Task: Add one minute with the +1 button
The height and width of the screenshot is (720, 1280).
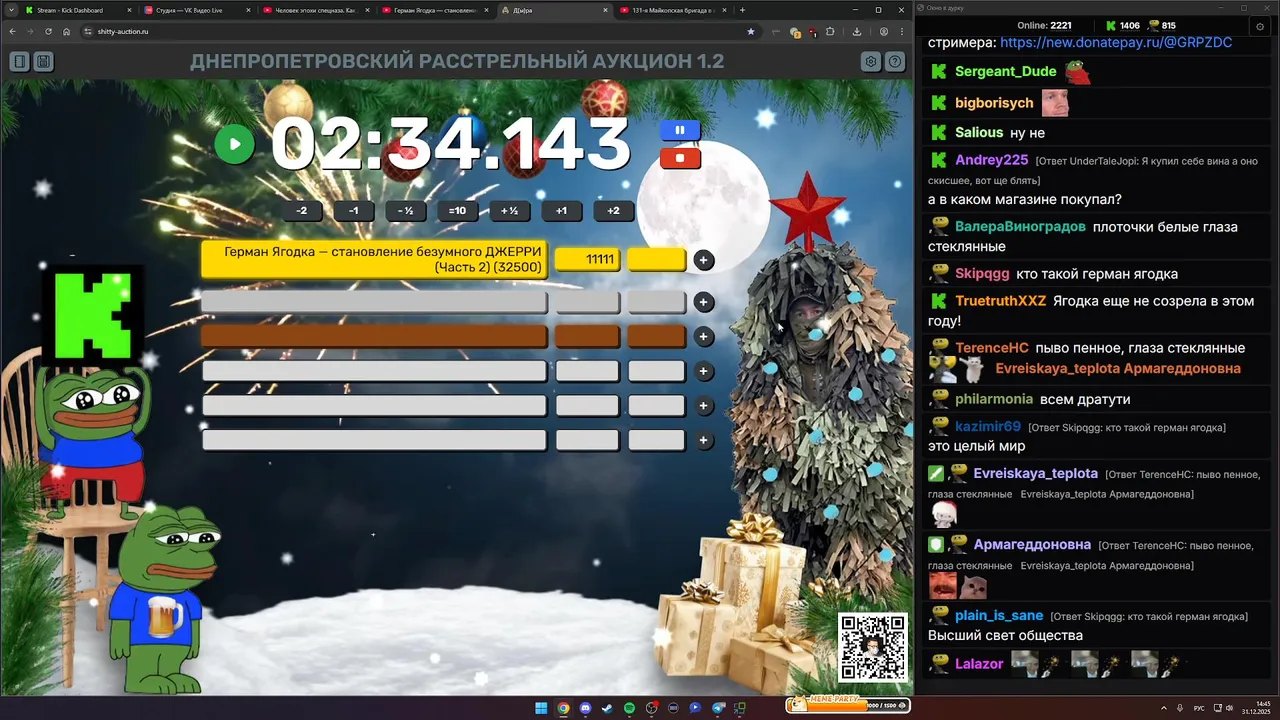Action: [561, 211]
